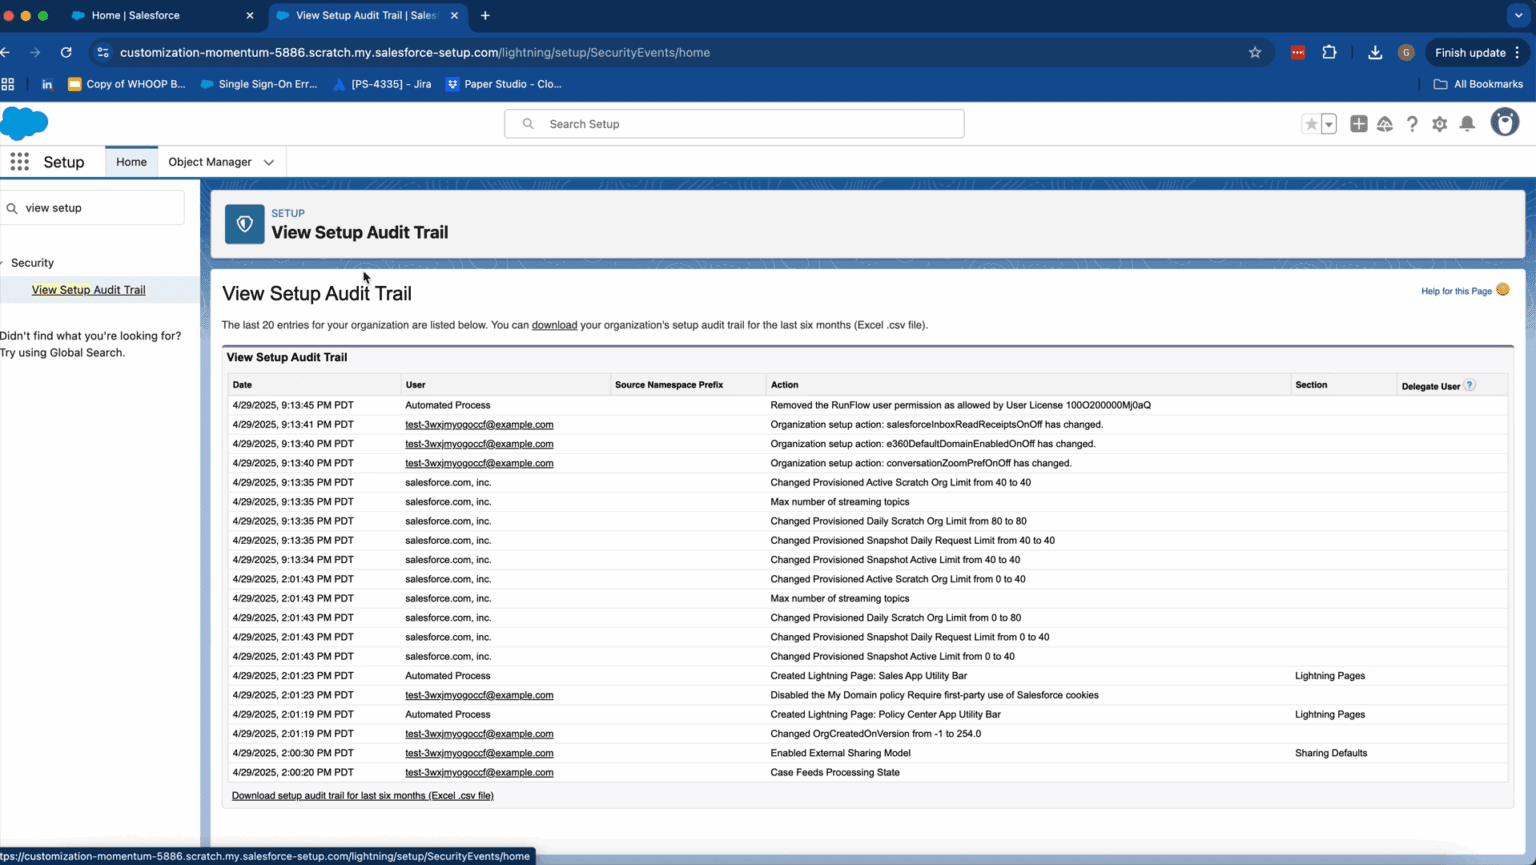View notifications via the bell icon
Image resolution: width=1536 pixels, height=865 pixels.
1465,124
